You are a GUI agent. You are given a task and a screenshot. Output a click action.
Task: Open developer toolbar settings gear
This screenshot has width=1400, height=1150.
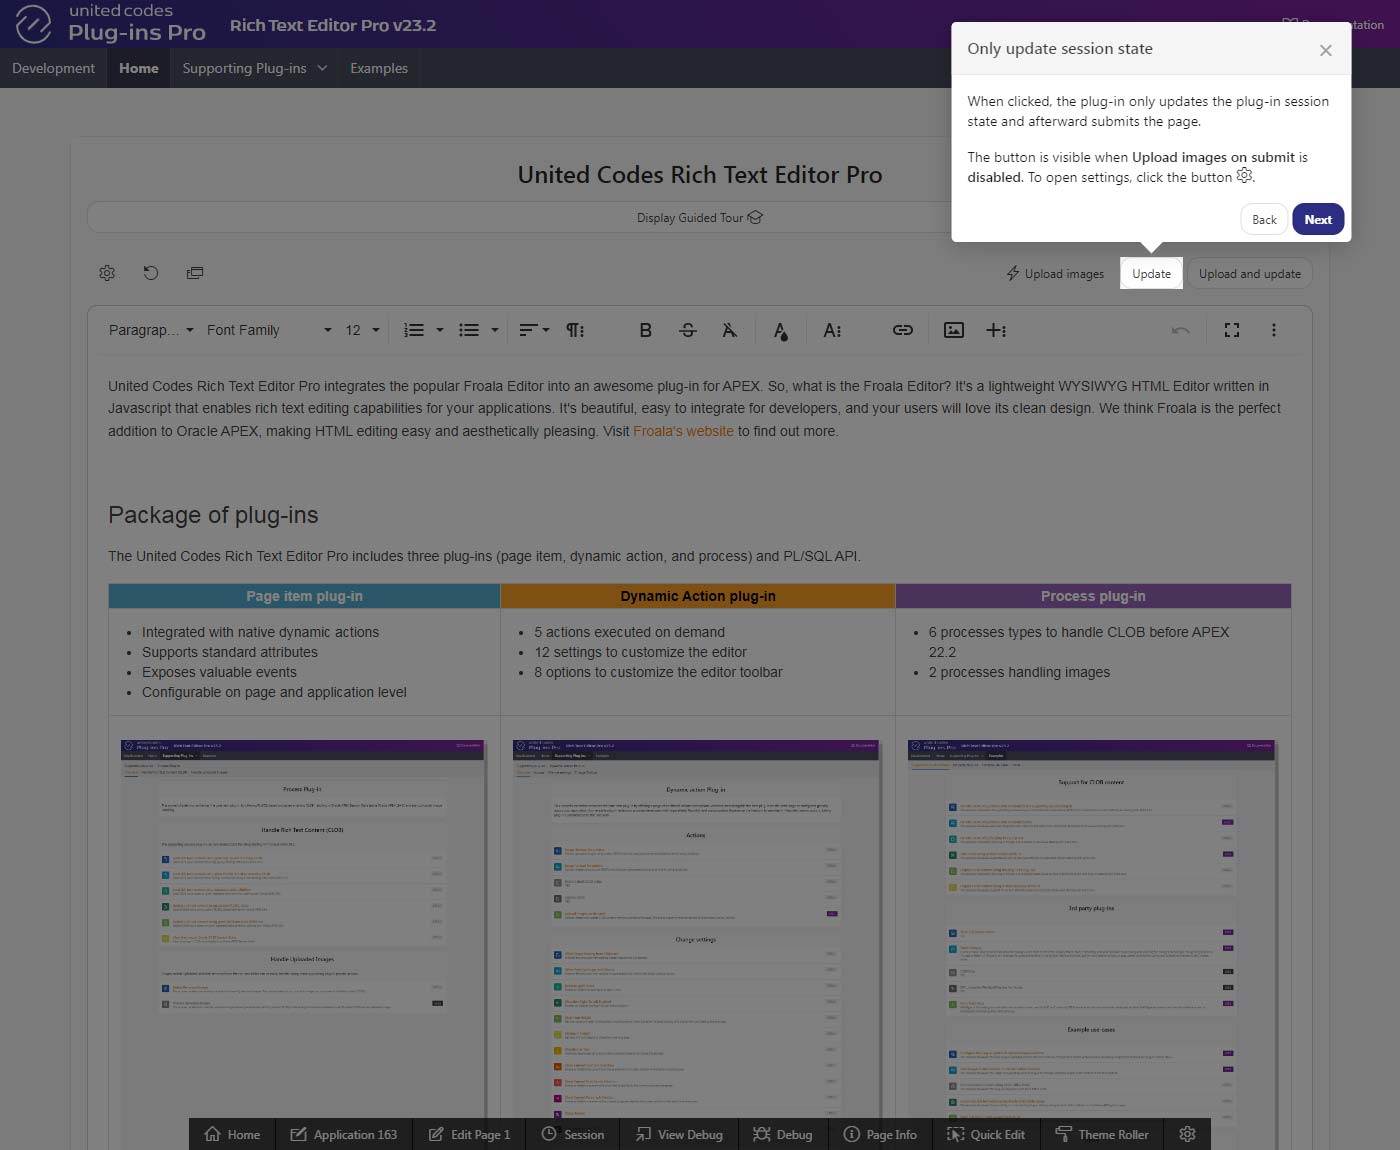tap(1187, 1134)
